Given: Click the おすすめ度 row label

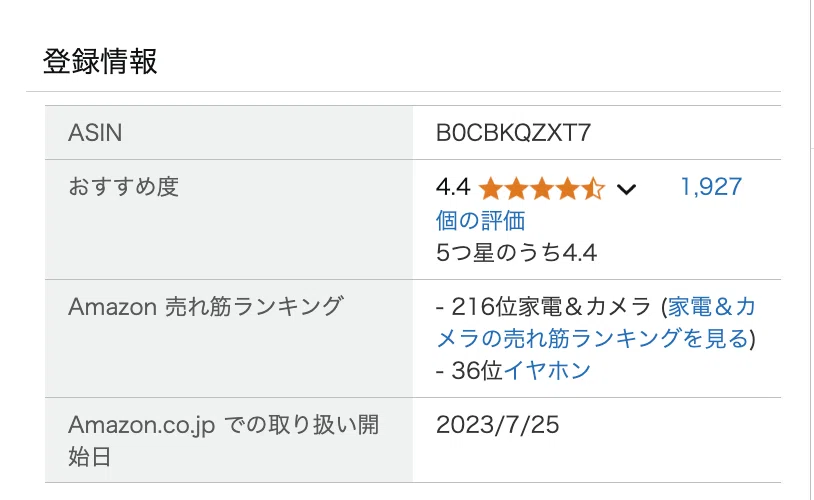Looking at the screenshot, I should click(124, 187).
